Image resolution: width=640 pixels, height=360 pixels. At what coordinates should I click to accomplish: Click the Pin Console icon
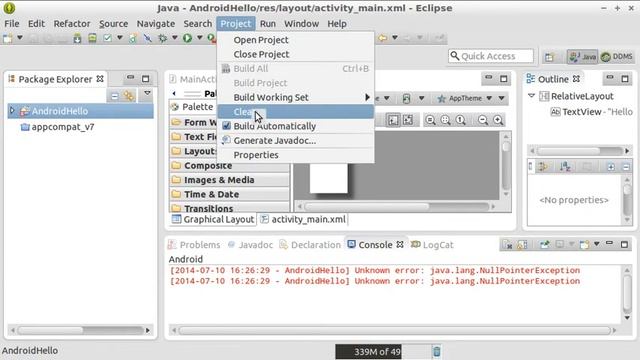point(544,244)
